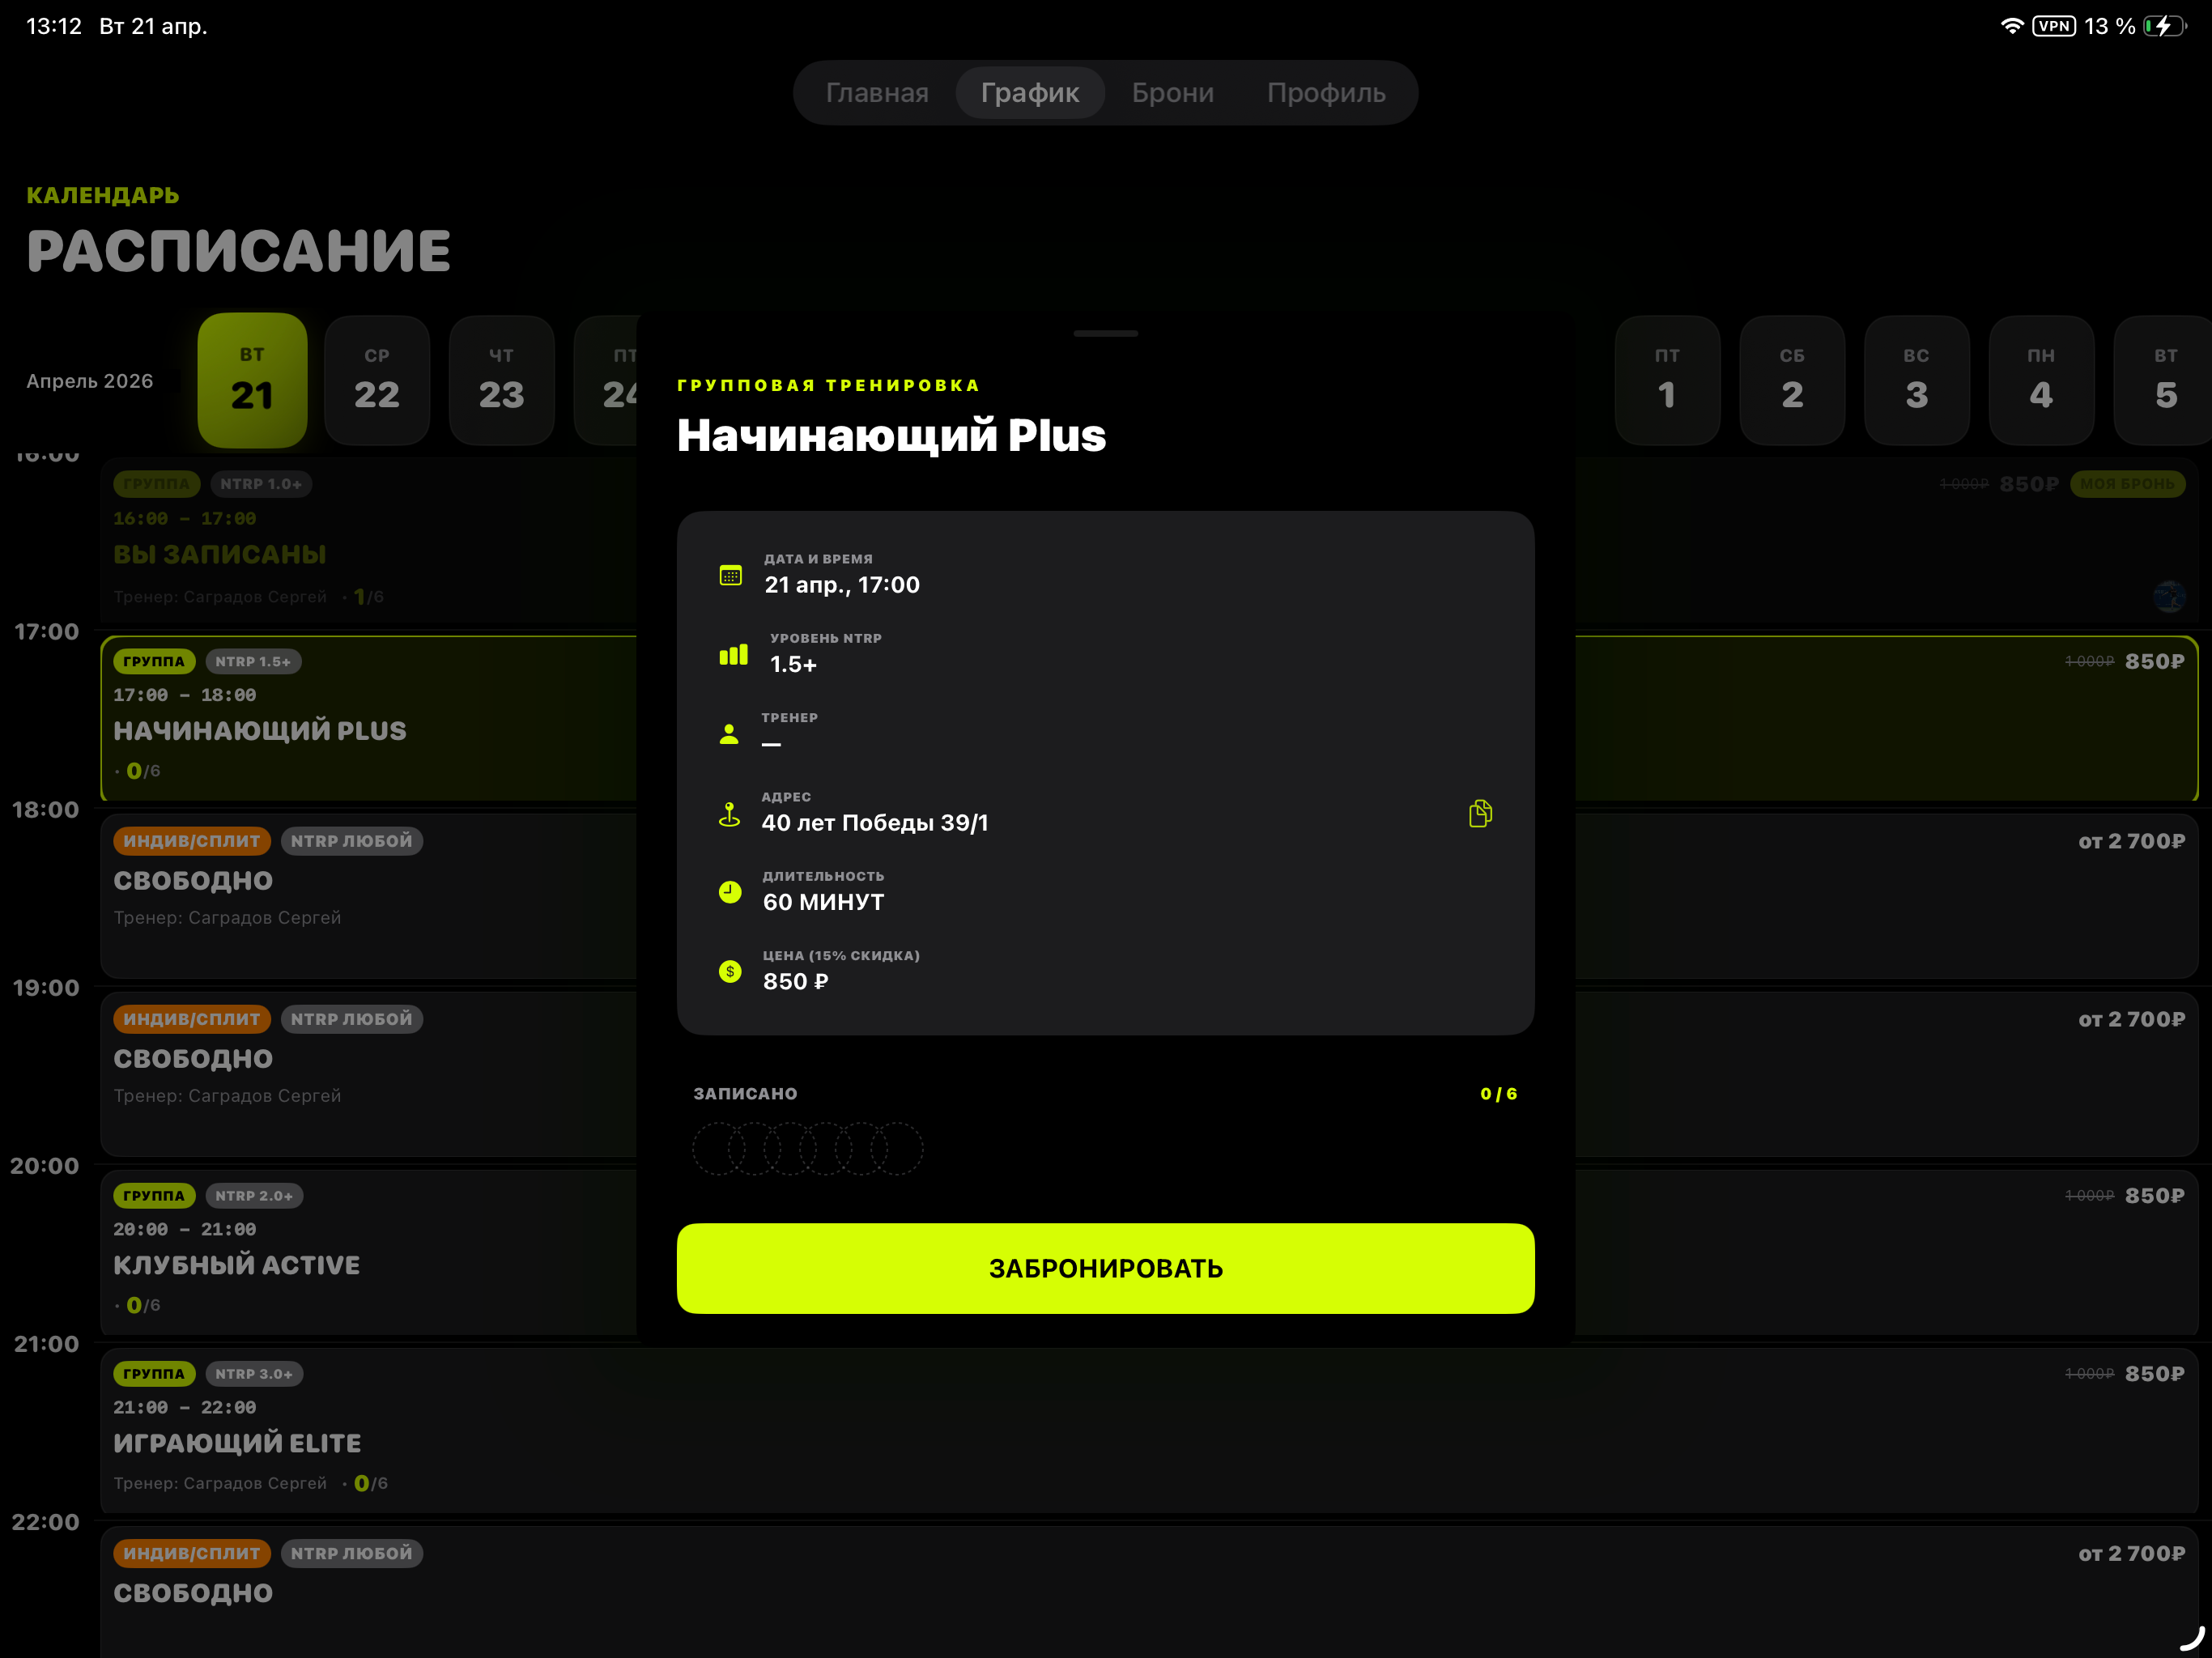Tap the 0 / 6 enrolled counter
Screen dimensions: 2212x1658
(x=1498, y=1094)
